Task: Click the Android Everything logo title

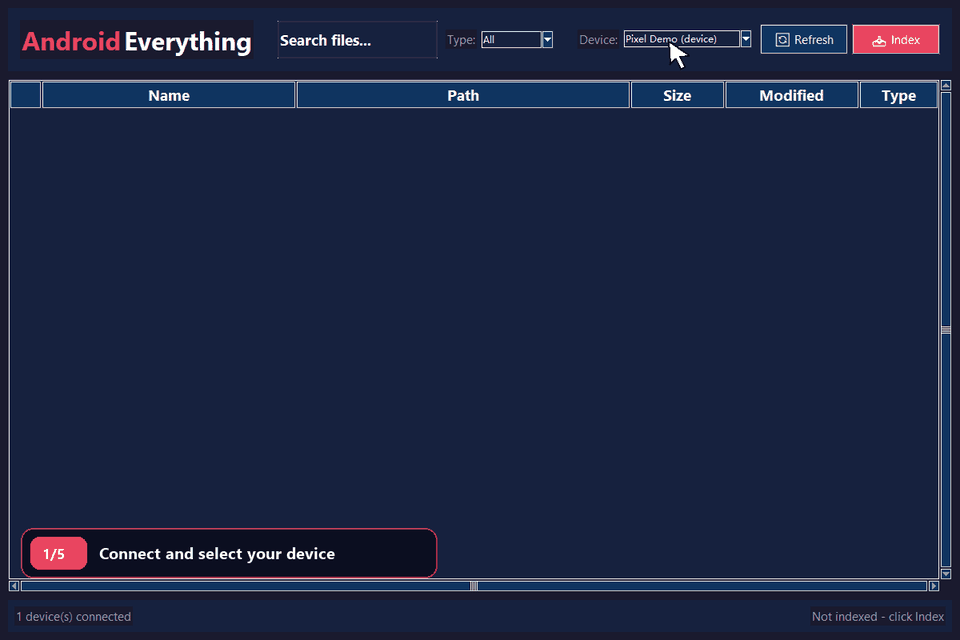Action: click(x=137, y=41)
